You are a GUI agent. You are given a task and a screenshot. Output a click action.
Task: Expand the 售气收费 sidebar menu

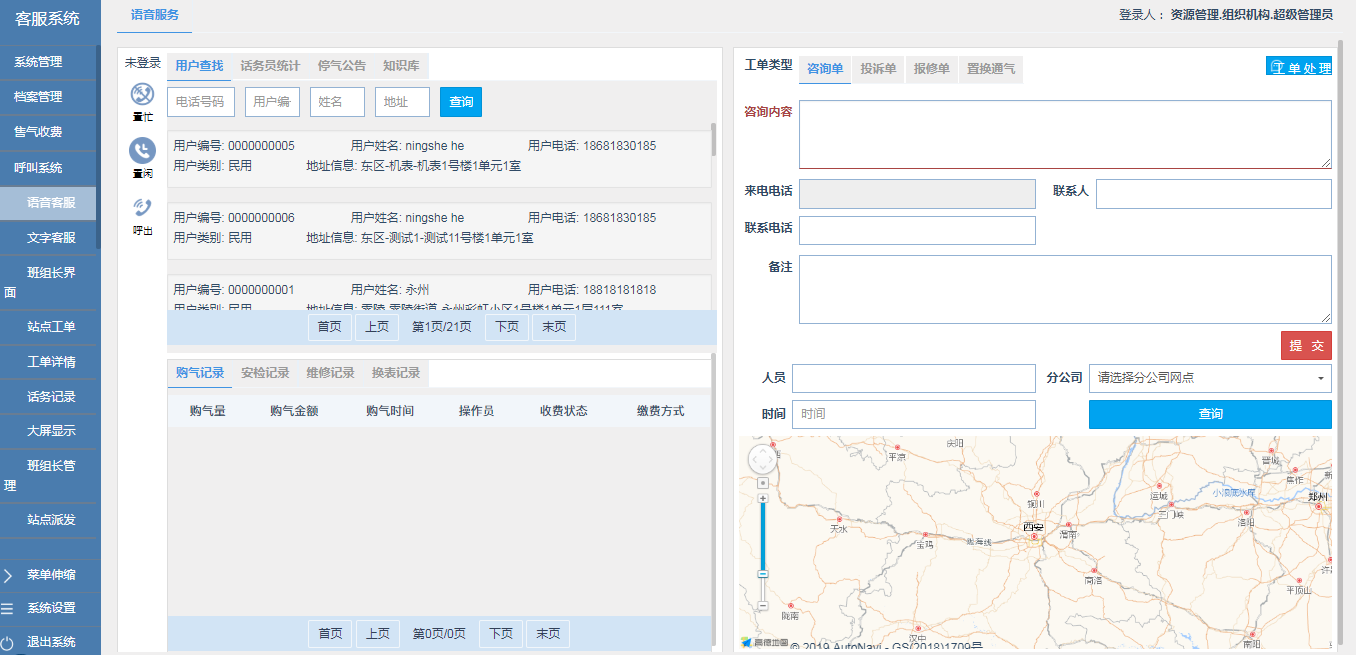(x=49, y=132)
